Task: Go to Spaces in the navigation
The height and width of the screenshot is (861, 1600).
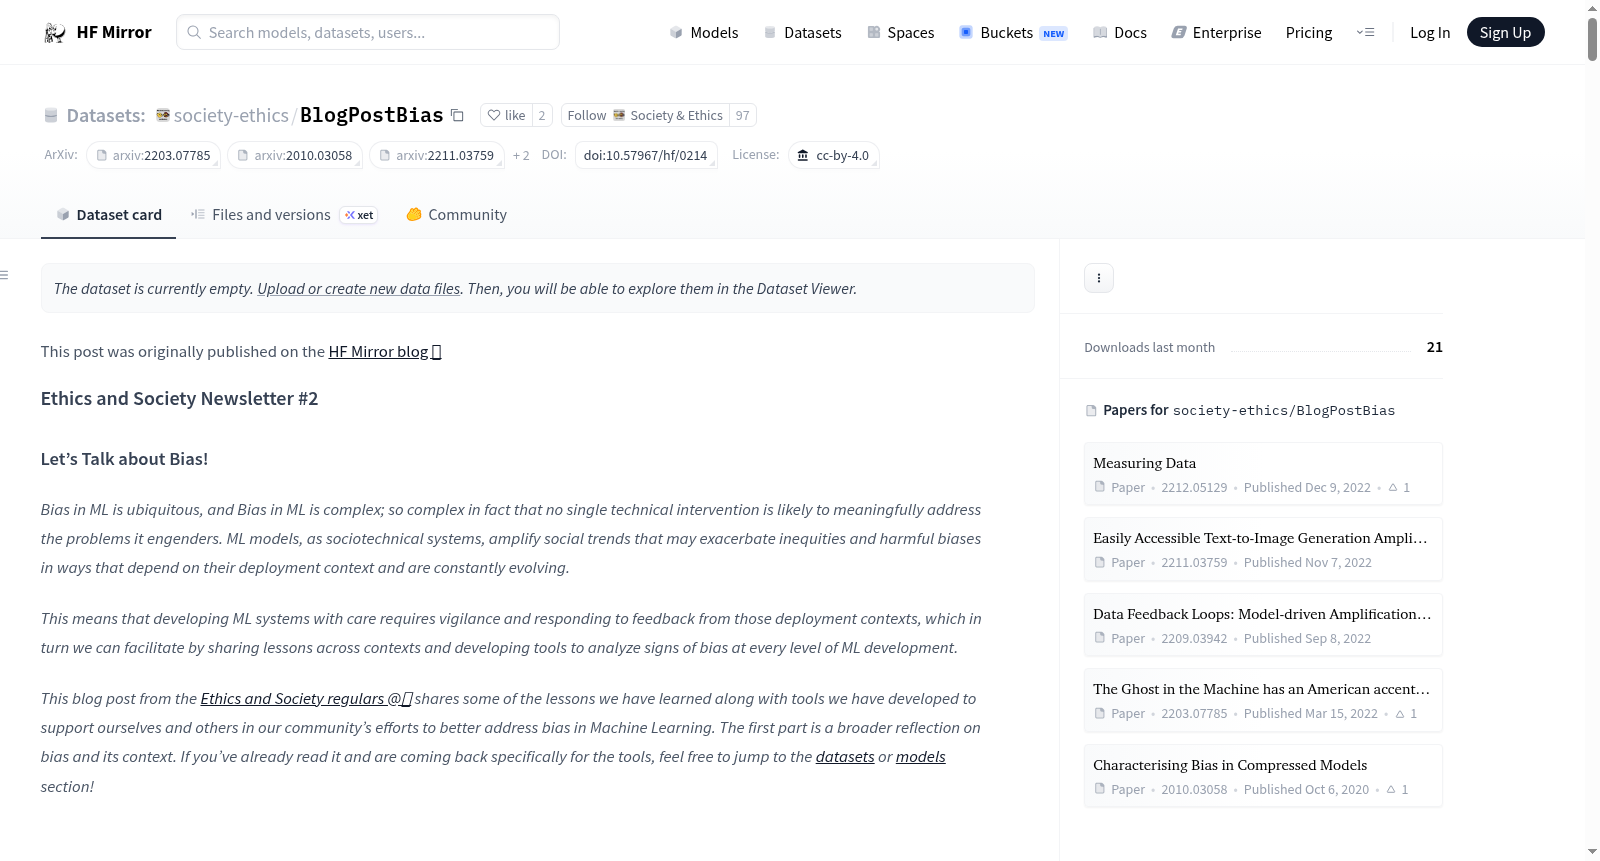Action: point(900,33)
